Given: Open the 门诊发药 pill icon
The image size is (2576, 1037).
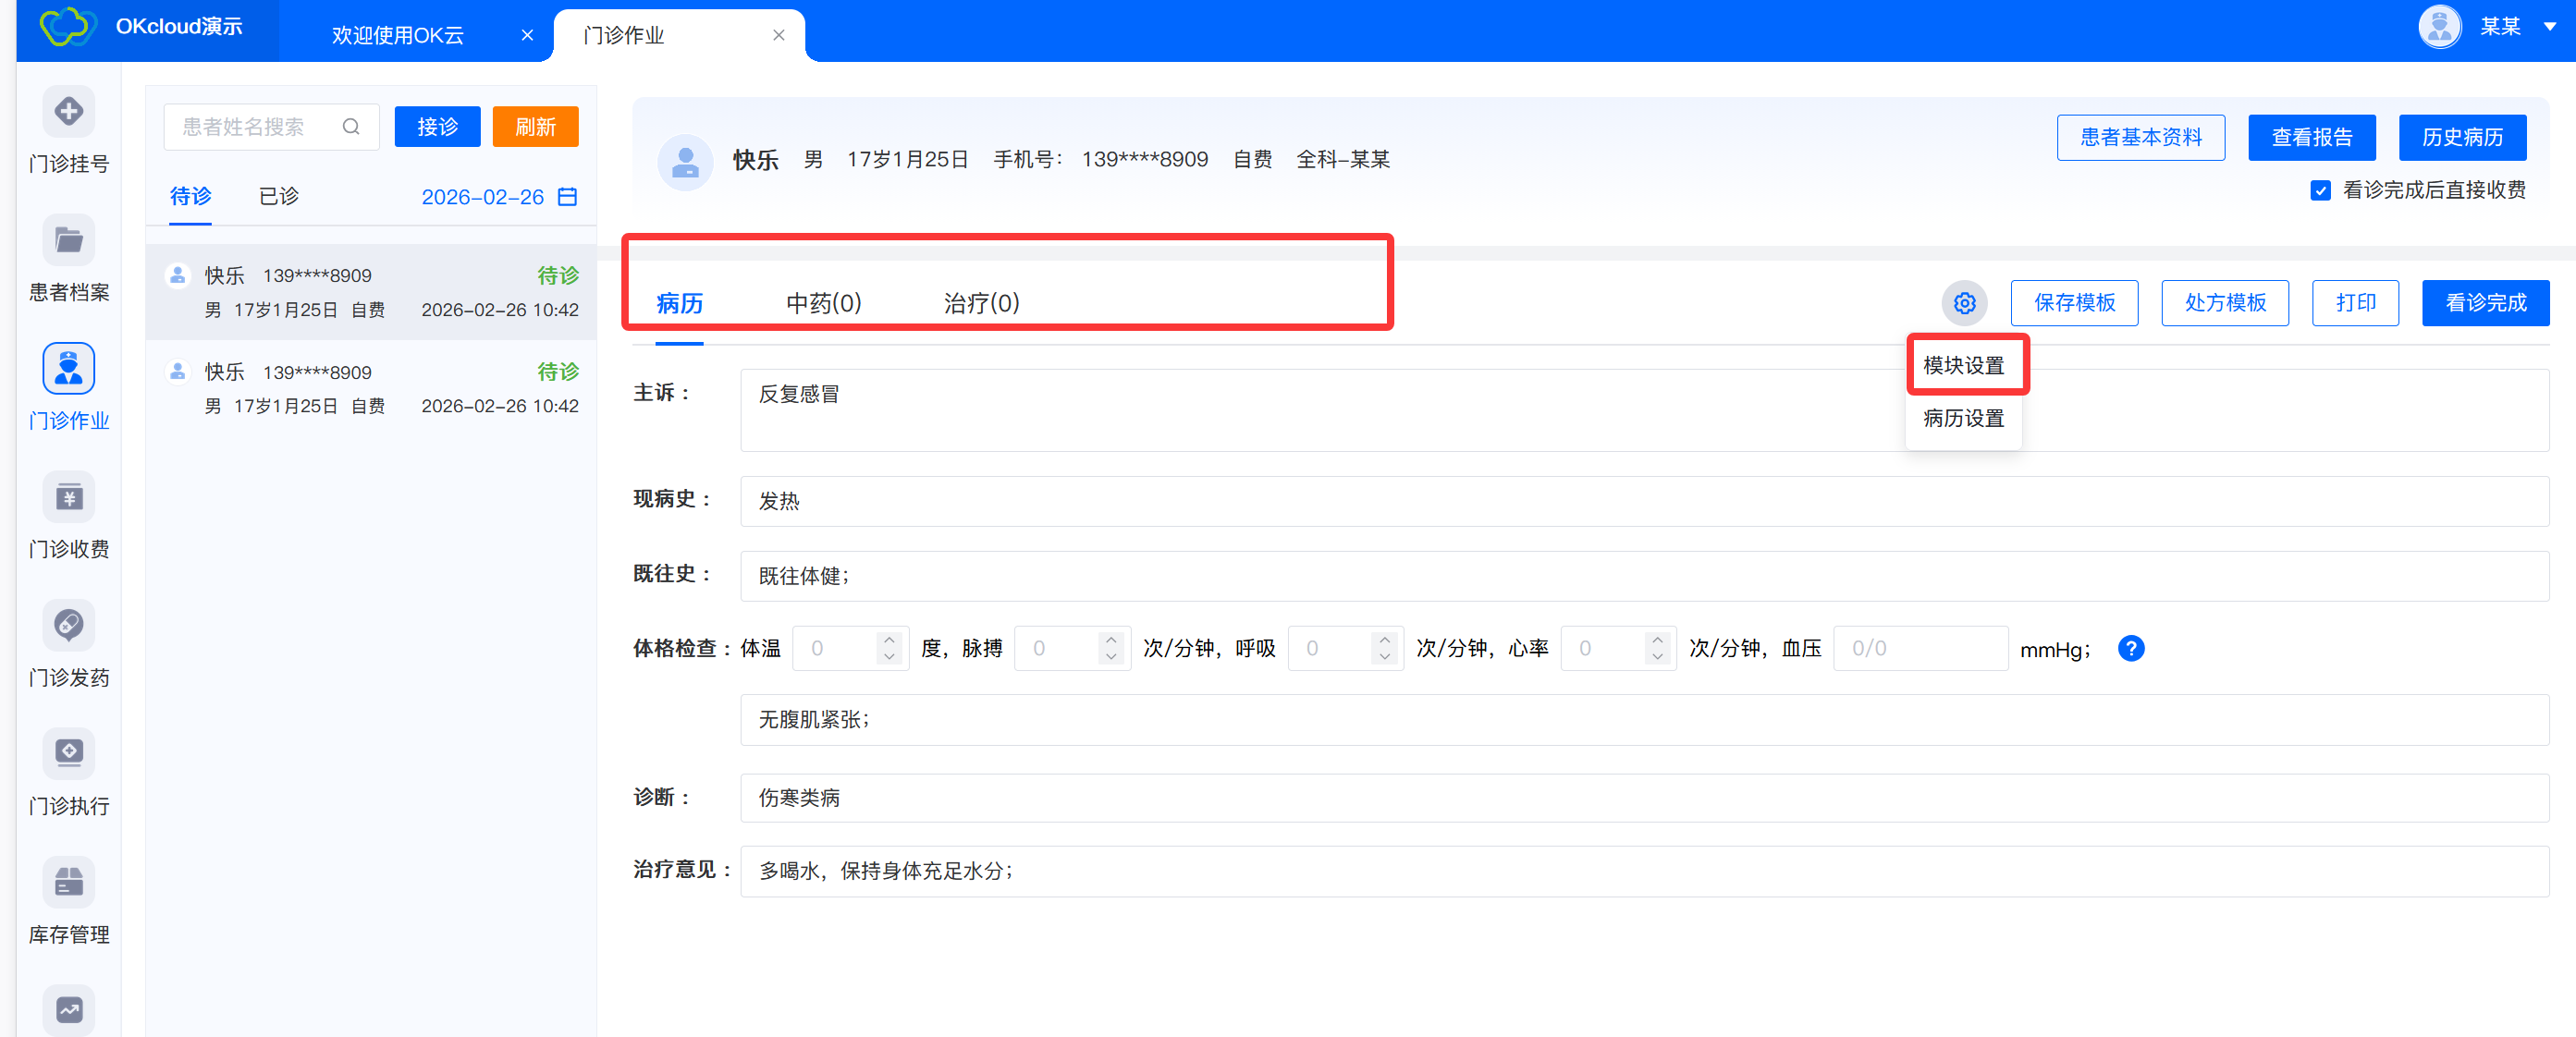Looking at the screenshot, I should click(x=68, y=625).
